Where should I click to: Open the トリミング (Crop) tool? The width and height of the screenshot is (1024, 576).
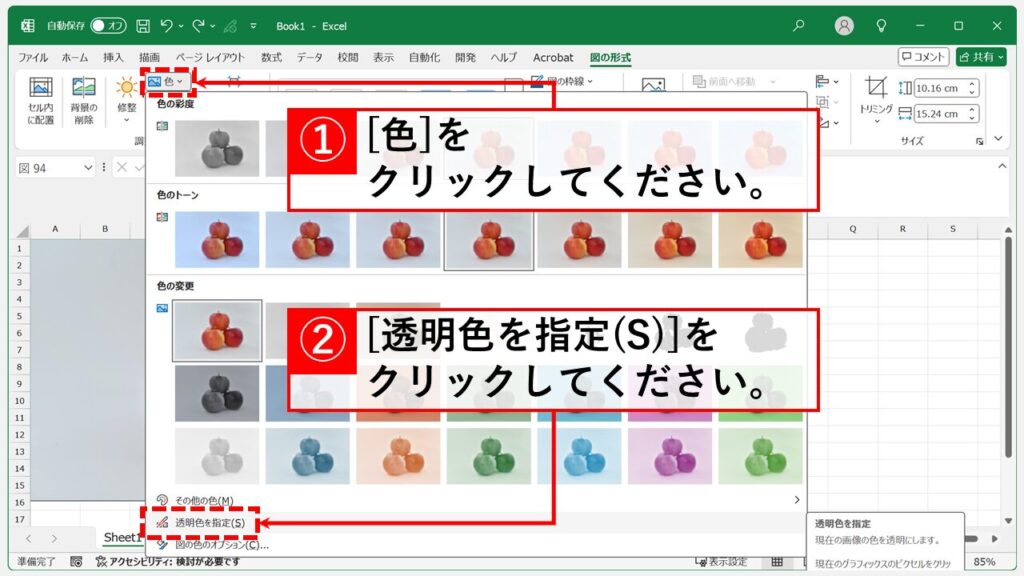(x=875, y=88)
